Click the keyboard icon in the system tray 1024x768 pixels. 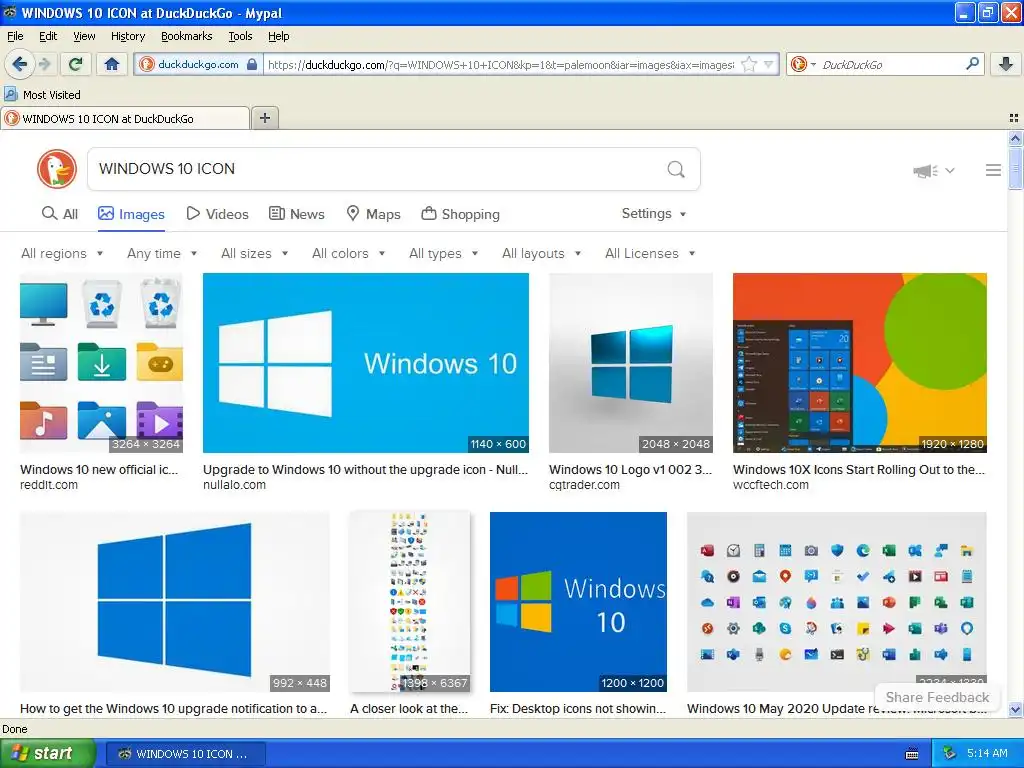(x=912, y=754)
